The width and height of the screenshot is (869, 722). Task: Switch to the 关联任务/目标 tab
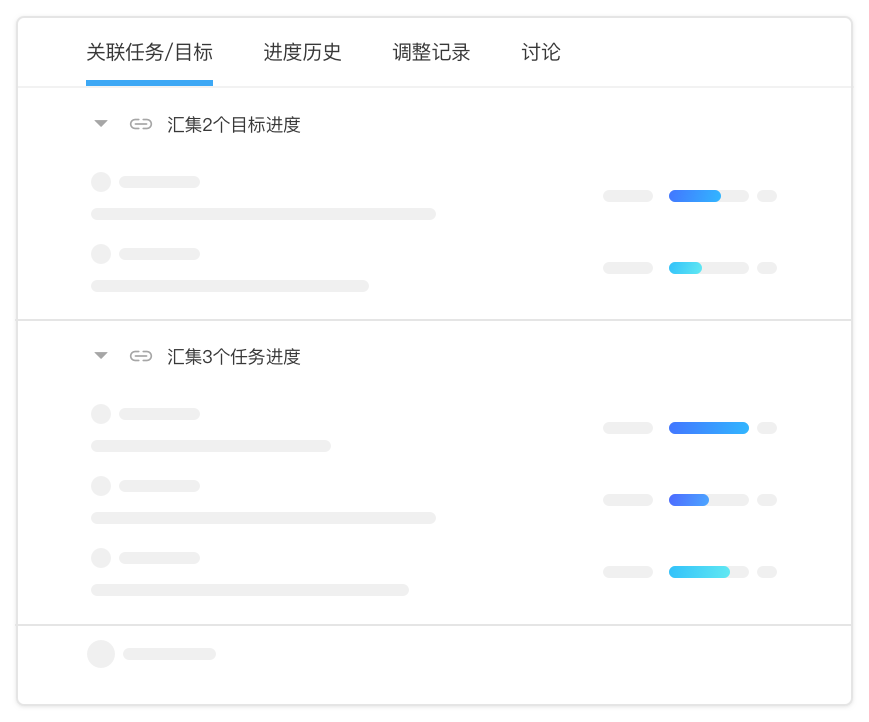click(x=150, y=53)
